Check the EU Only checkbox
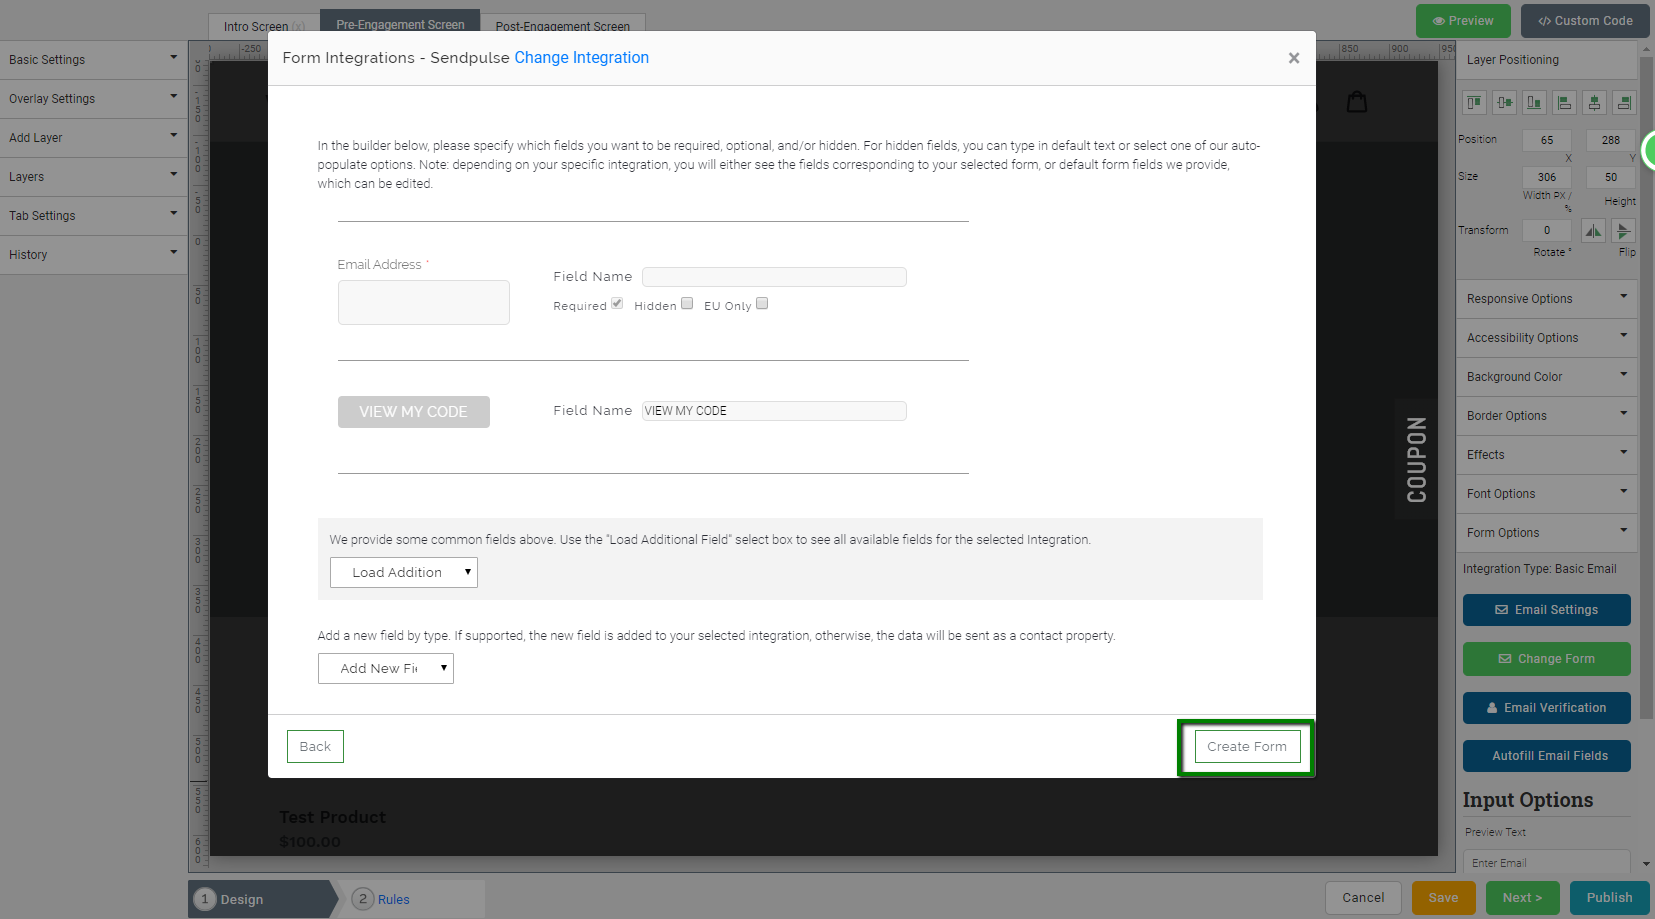 [x=762, y=304]
